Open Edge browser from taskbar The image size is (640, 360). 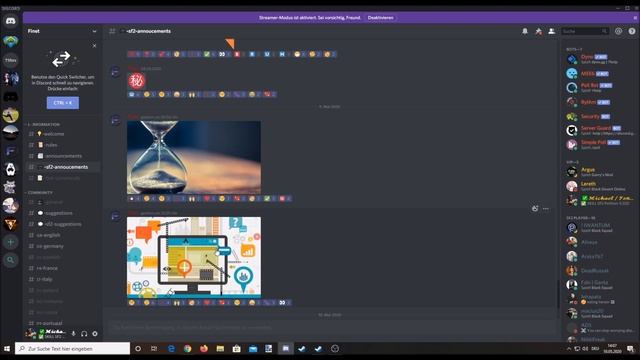click(x=171, y=349)
